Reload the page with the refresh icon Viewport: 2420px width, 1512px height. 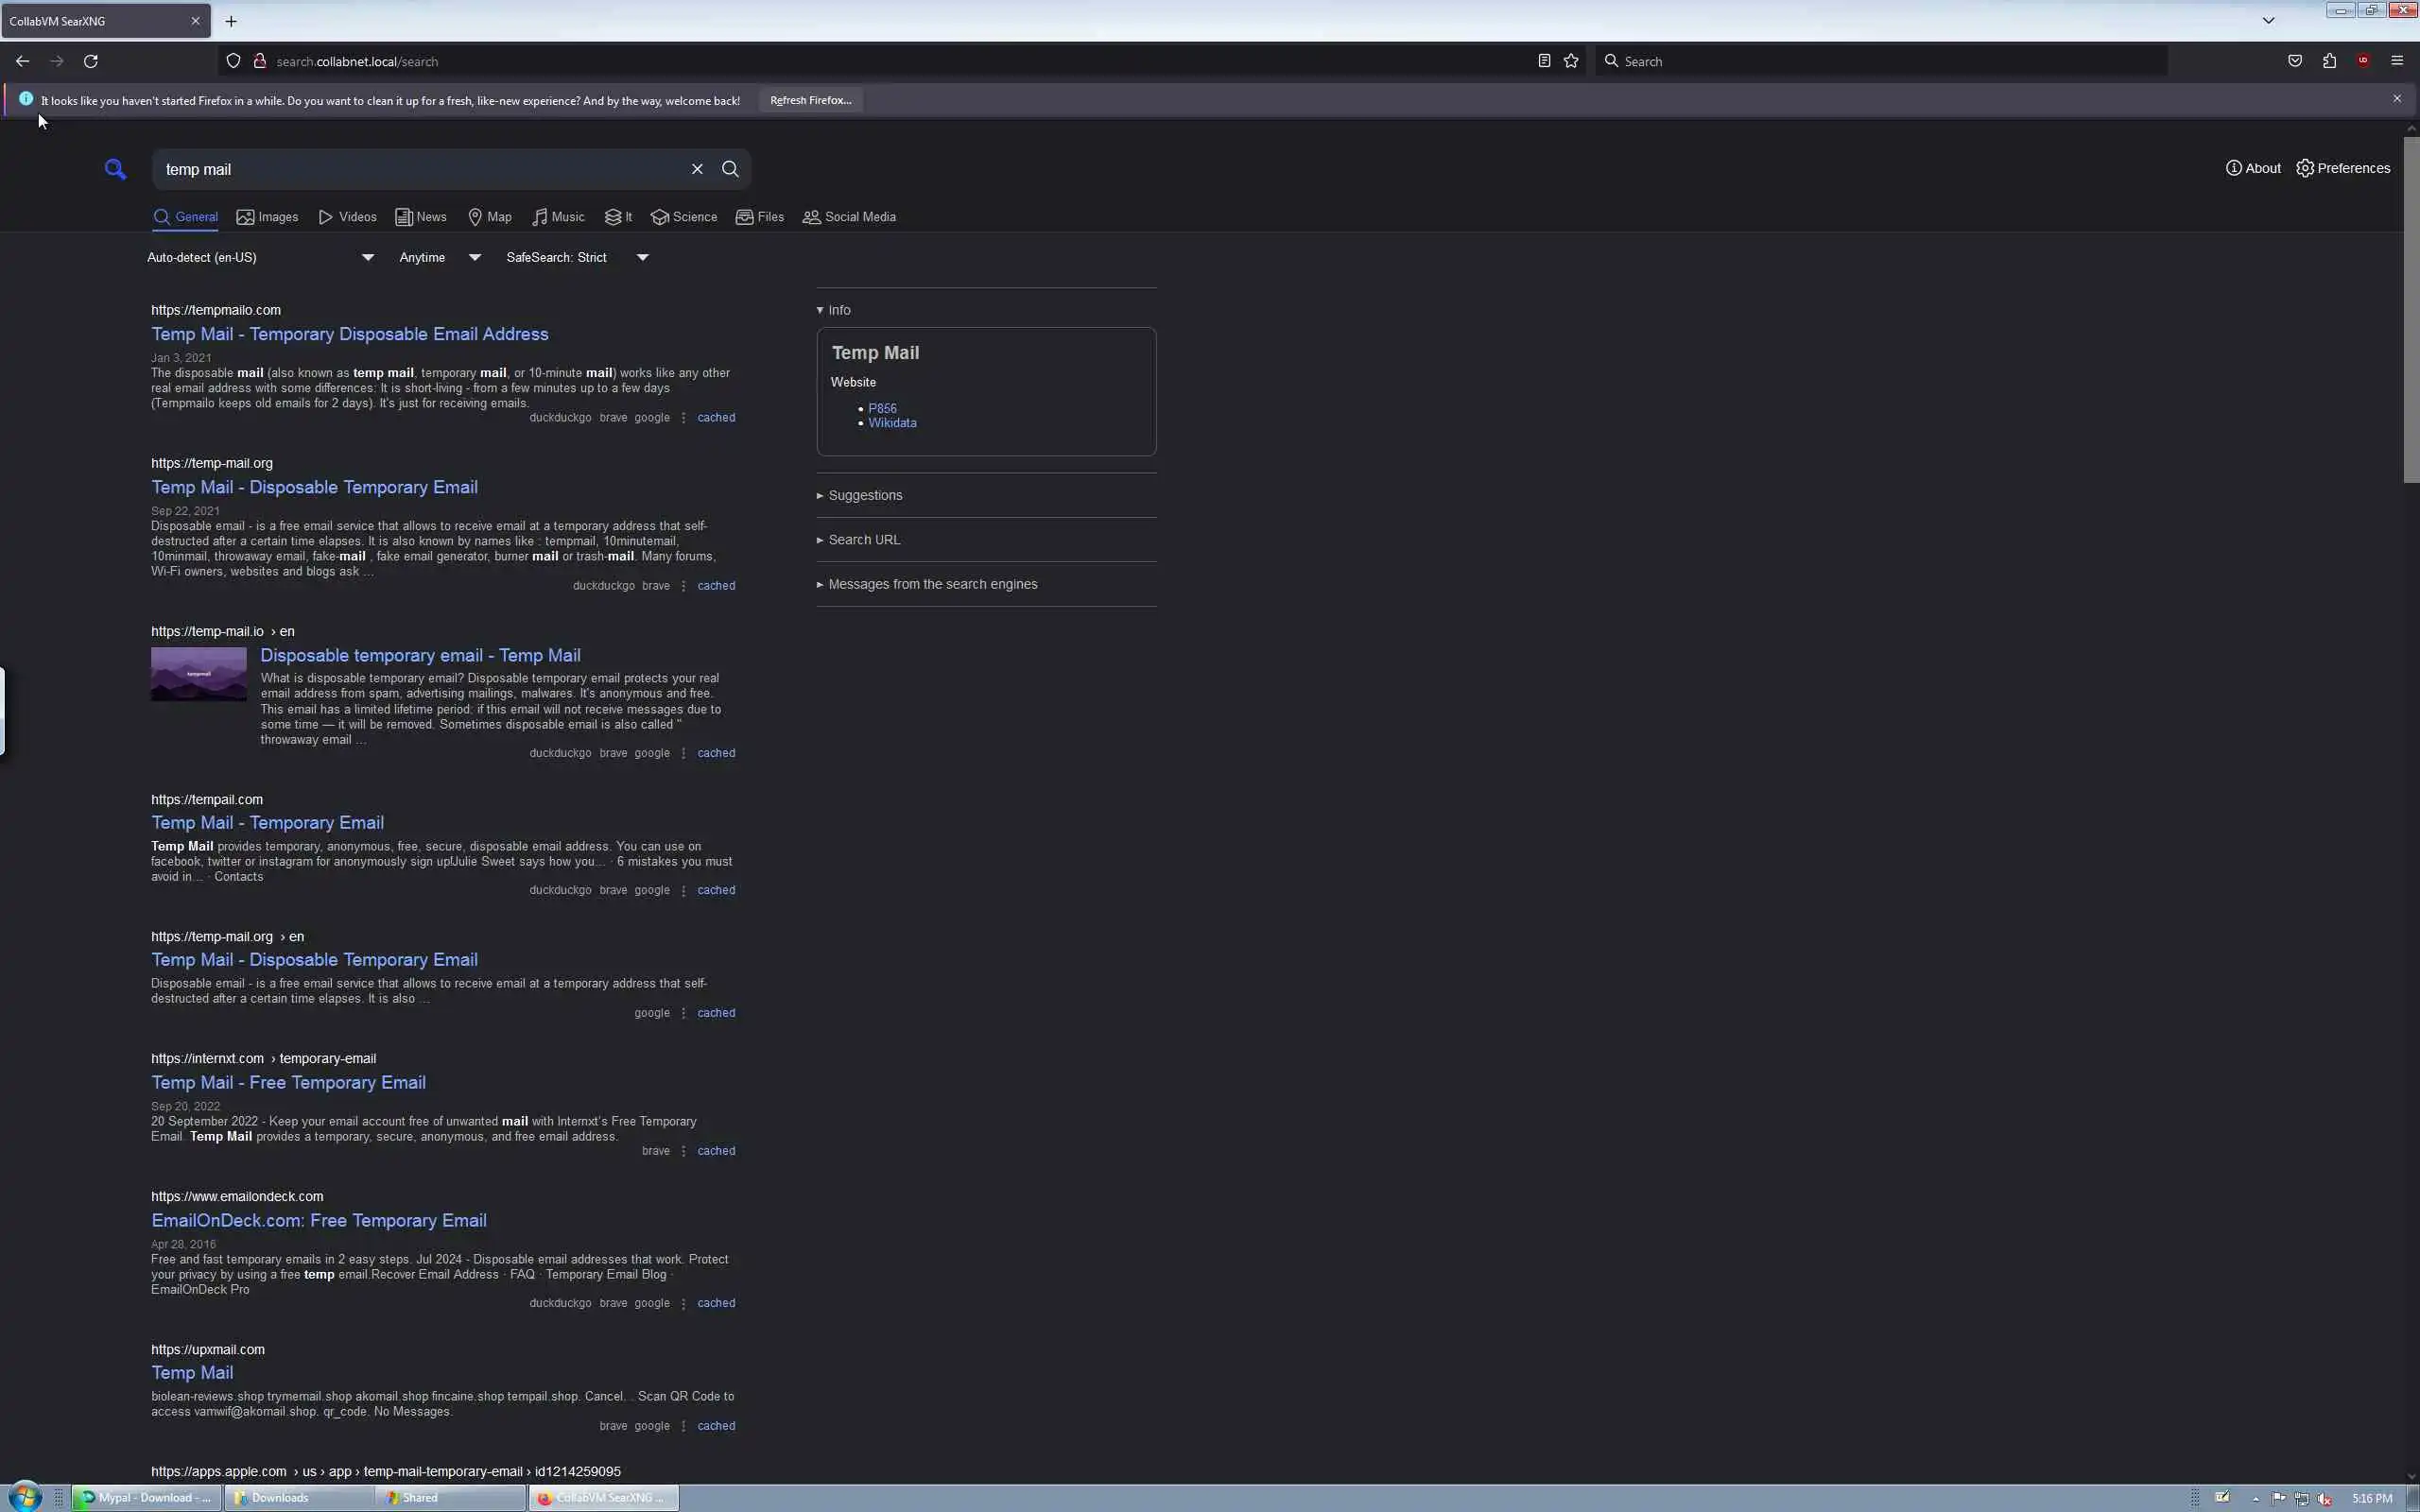(x=91, y=61)
